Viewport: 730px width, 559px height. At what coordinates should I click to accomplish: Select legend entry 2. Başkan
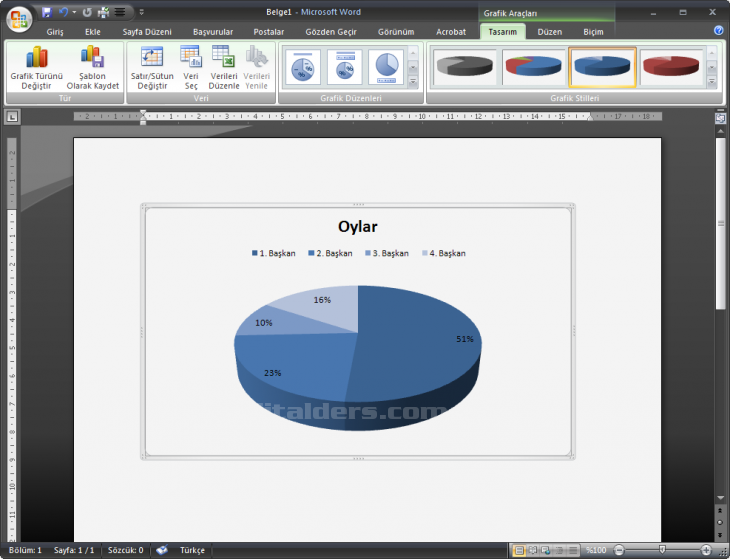pyautogui.click(x=330, y=253)
